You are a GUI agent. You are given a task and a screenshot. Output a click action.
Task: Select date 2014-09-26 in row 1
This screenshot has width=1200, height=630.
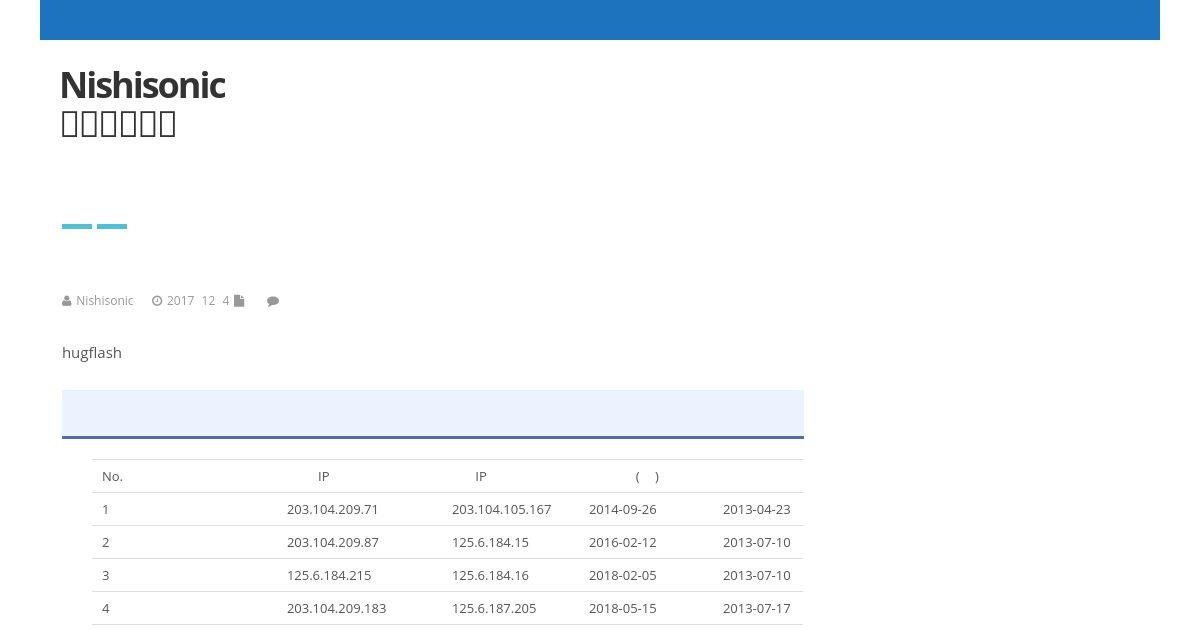pos(623,510)
